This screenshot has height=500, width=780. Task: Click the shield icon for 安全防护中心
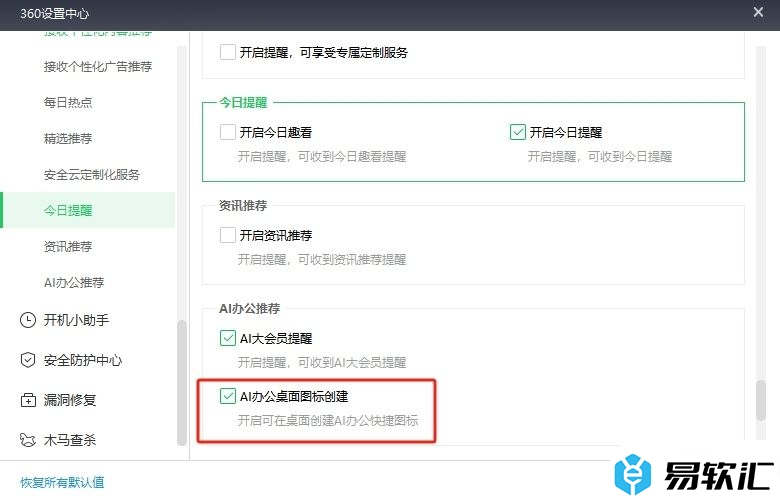(x=28, y=360)
